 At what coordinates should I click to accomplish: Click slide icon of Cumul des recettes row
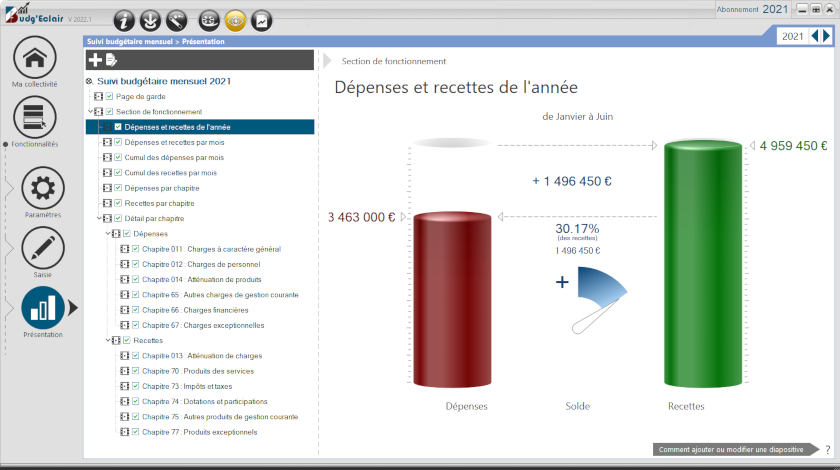(107, 173)
